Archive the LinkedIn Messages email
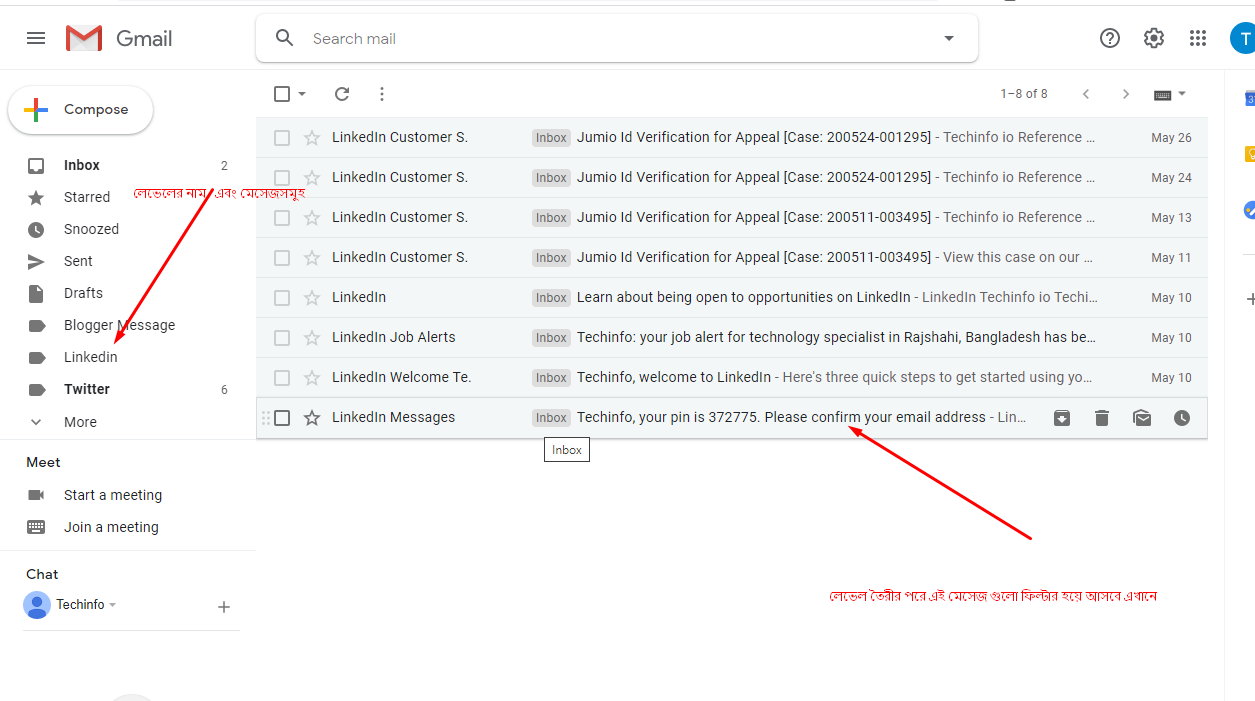This screenshot has height=701, width=1255. 1062,418
